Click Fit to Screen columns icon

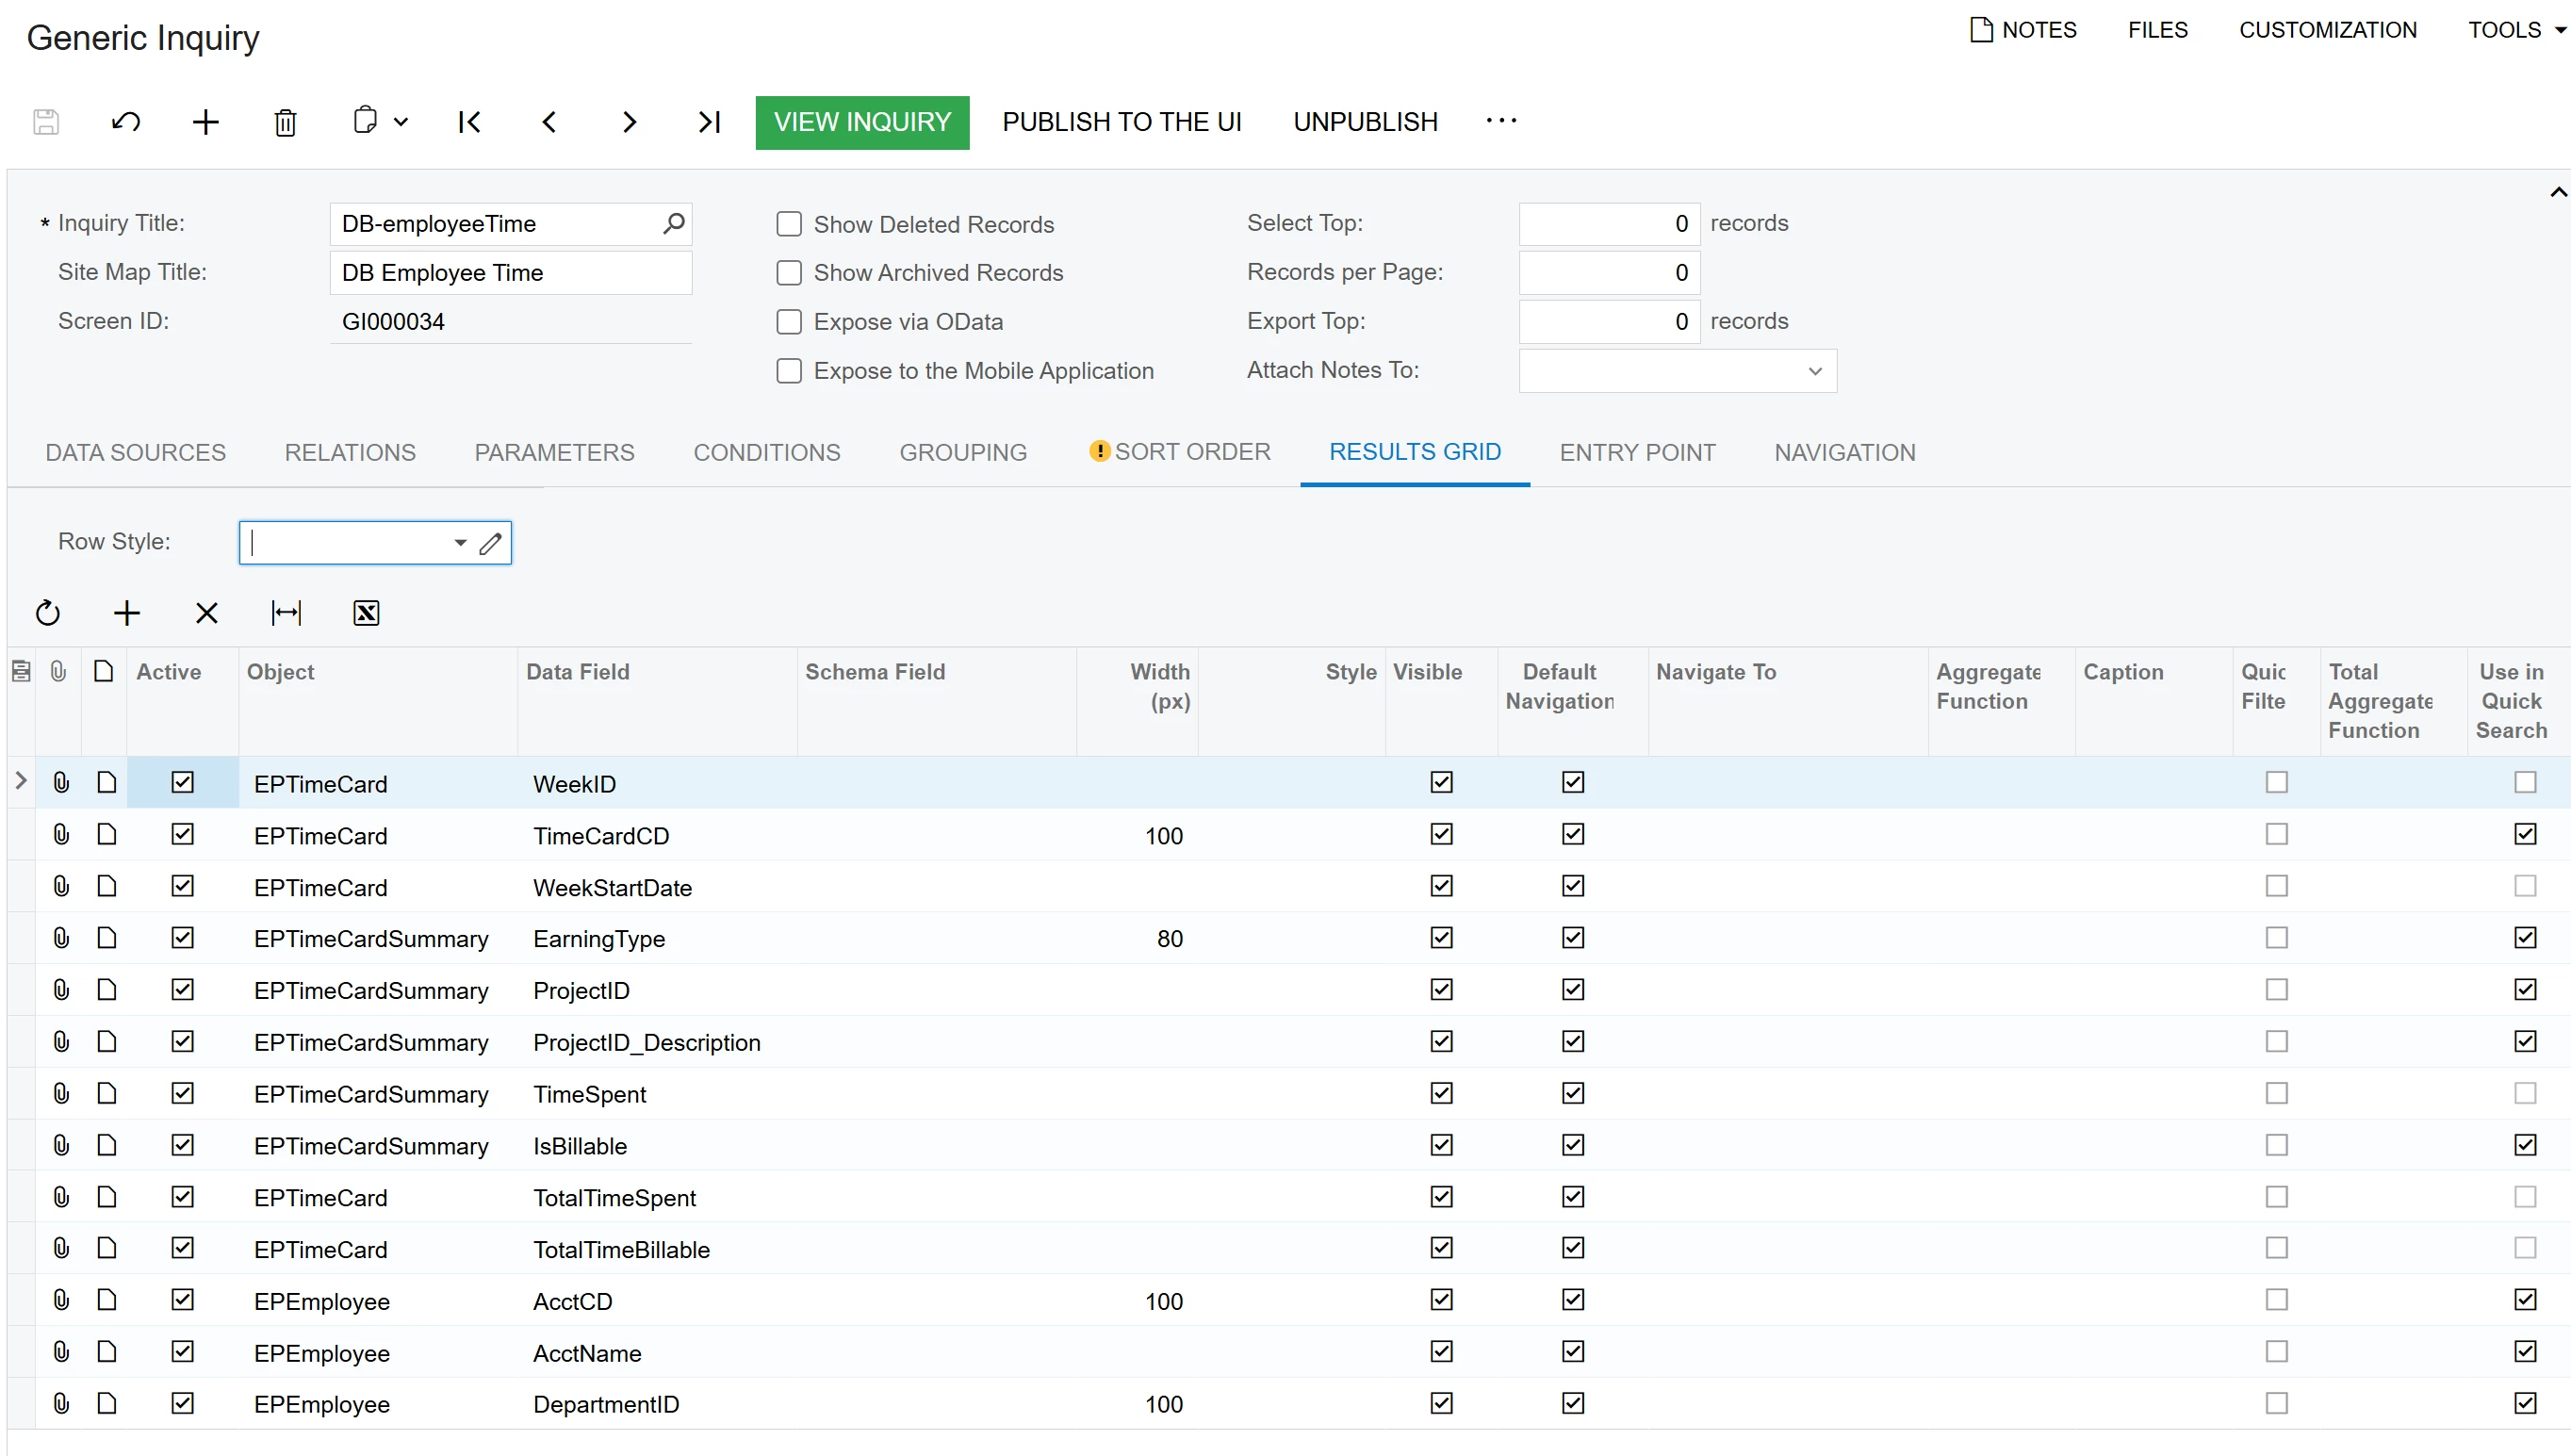click(x=286, y=613)
